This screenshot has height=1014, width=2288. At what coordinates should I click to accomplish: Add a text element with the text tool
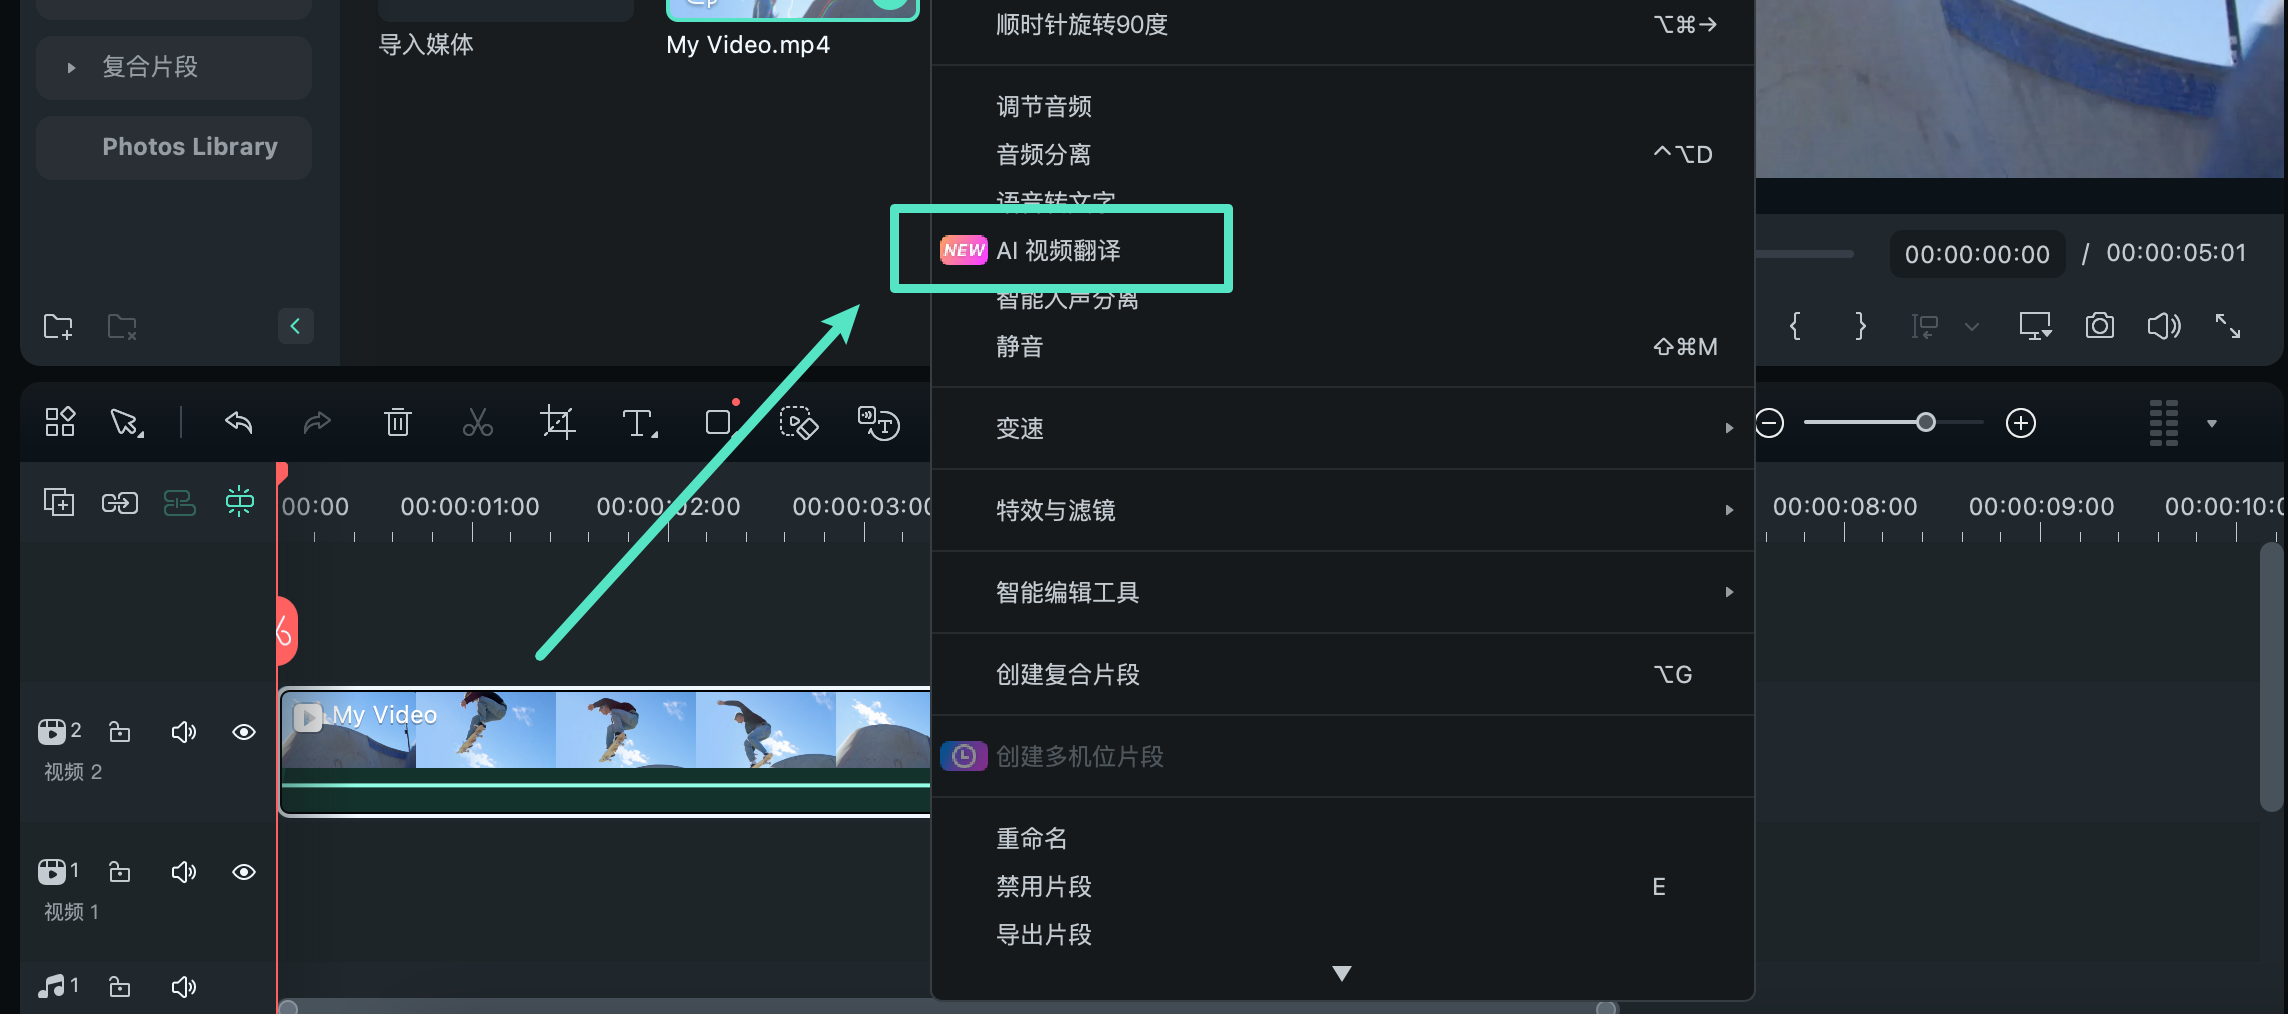[x=639, y=422]
